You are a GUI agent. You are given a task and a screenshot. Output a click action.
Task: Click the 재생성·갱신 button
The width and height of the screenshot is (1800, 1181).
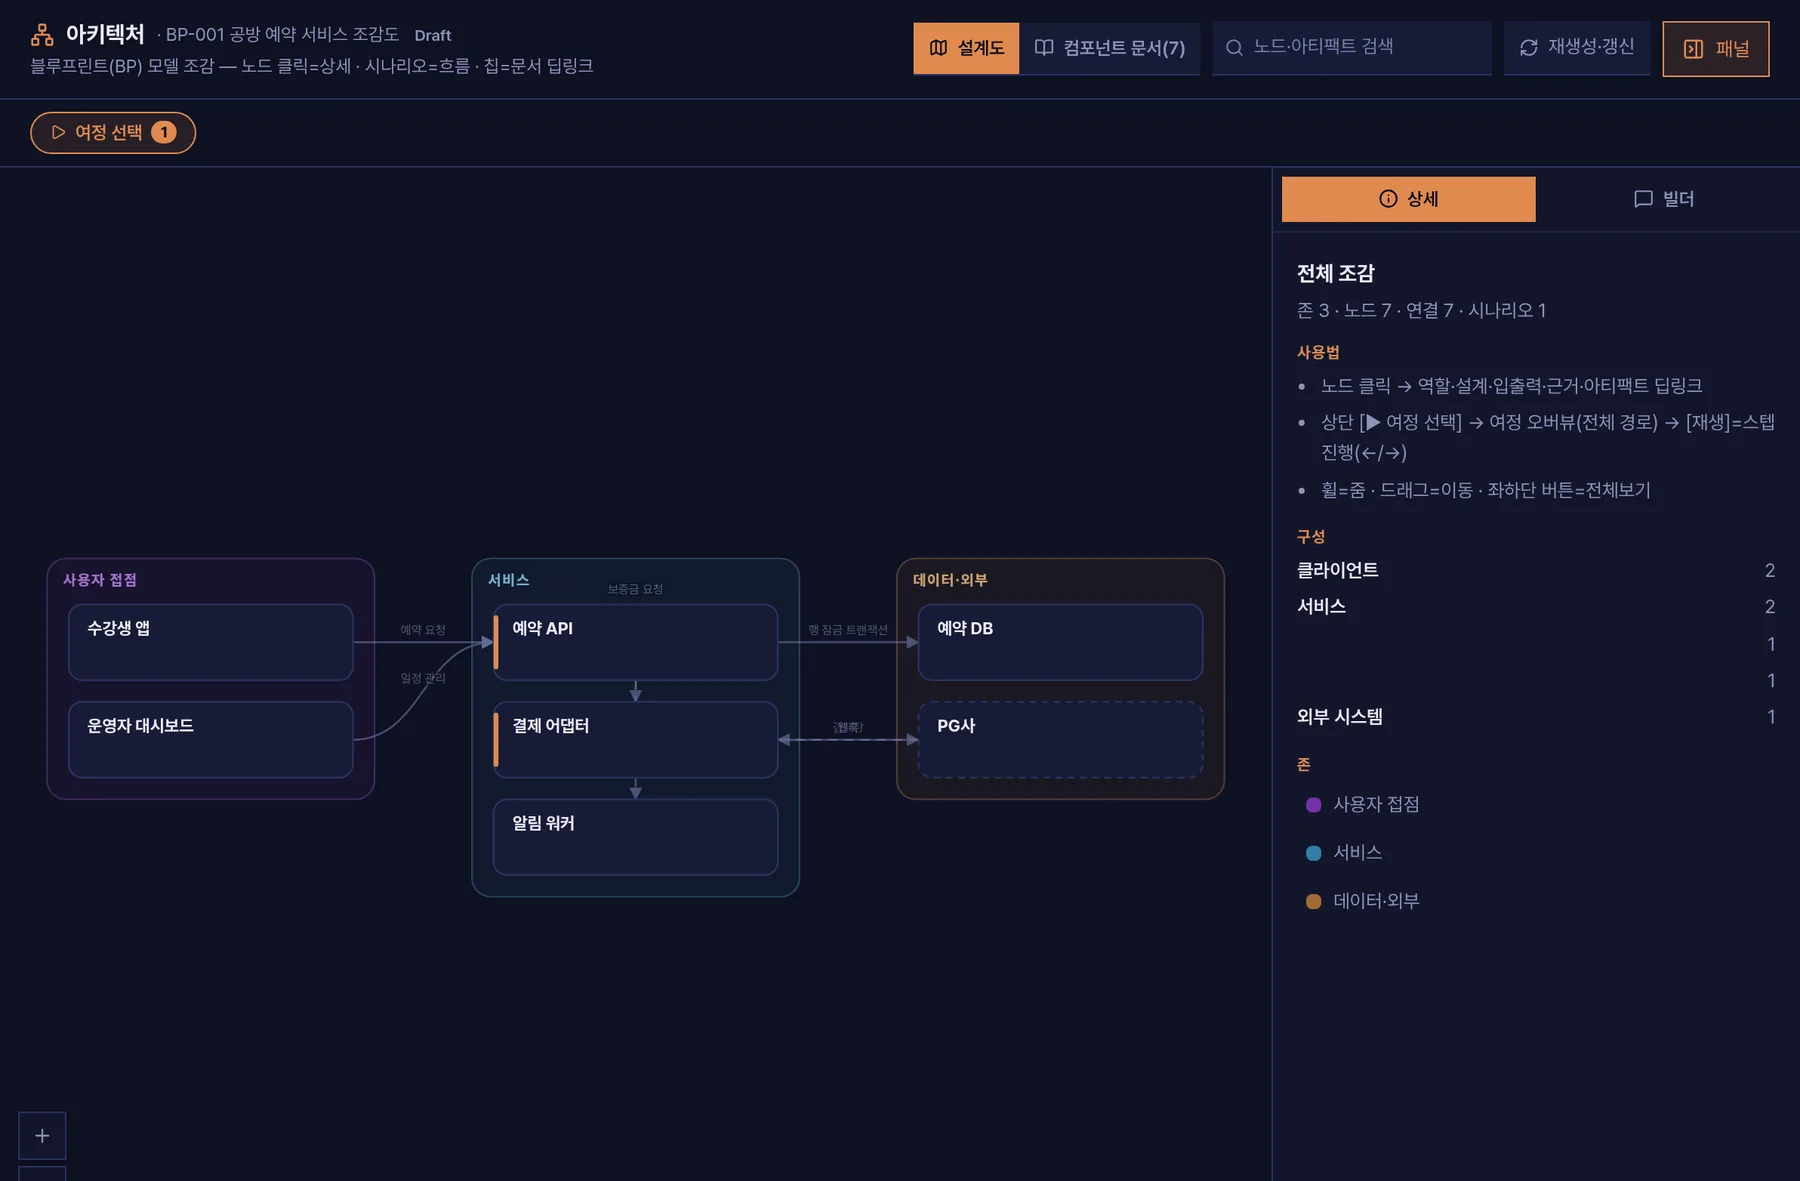pos(1577,47)
